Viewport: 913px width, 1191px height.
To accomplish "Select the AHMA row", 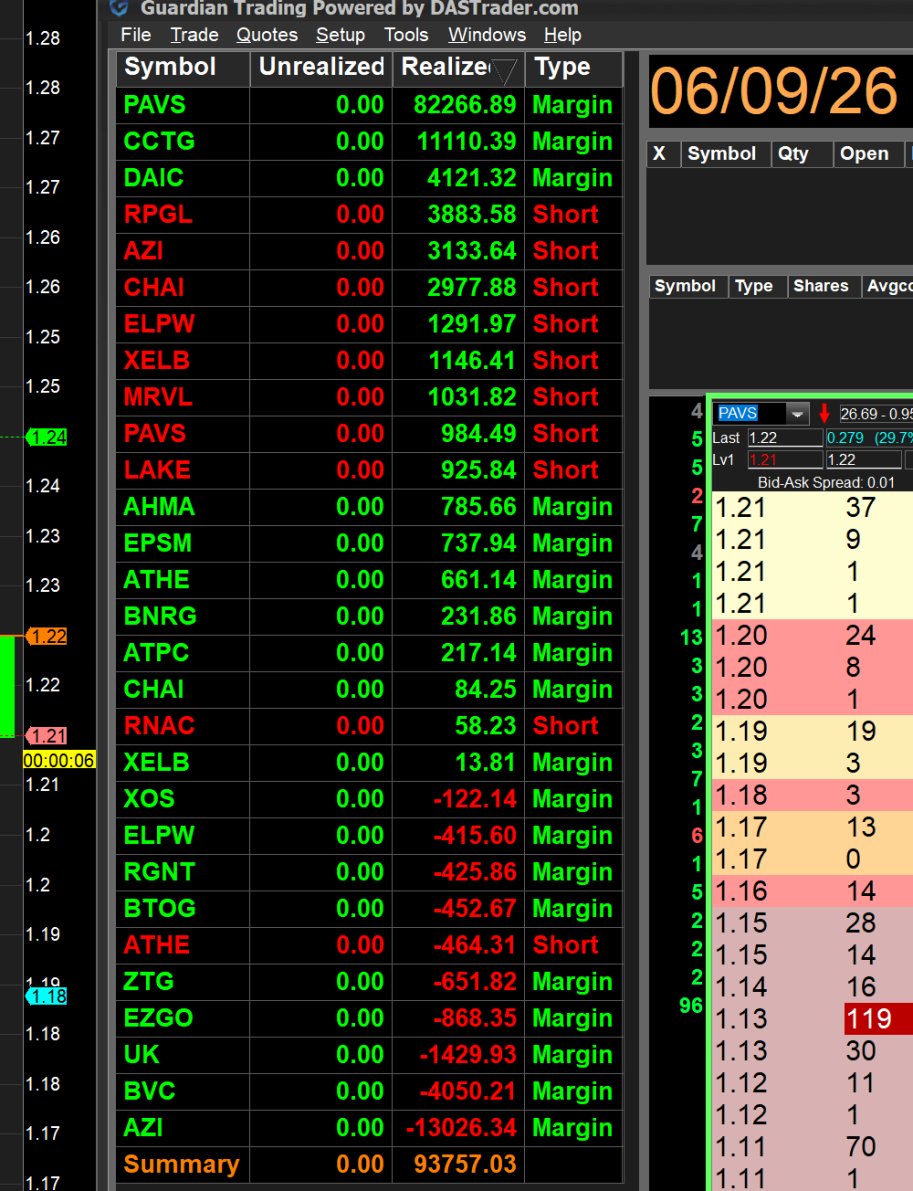I will (x=369, y=507).
